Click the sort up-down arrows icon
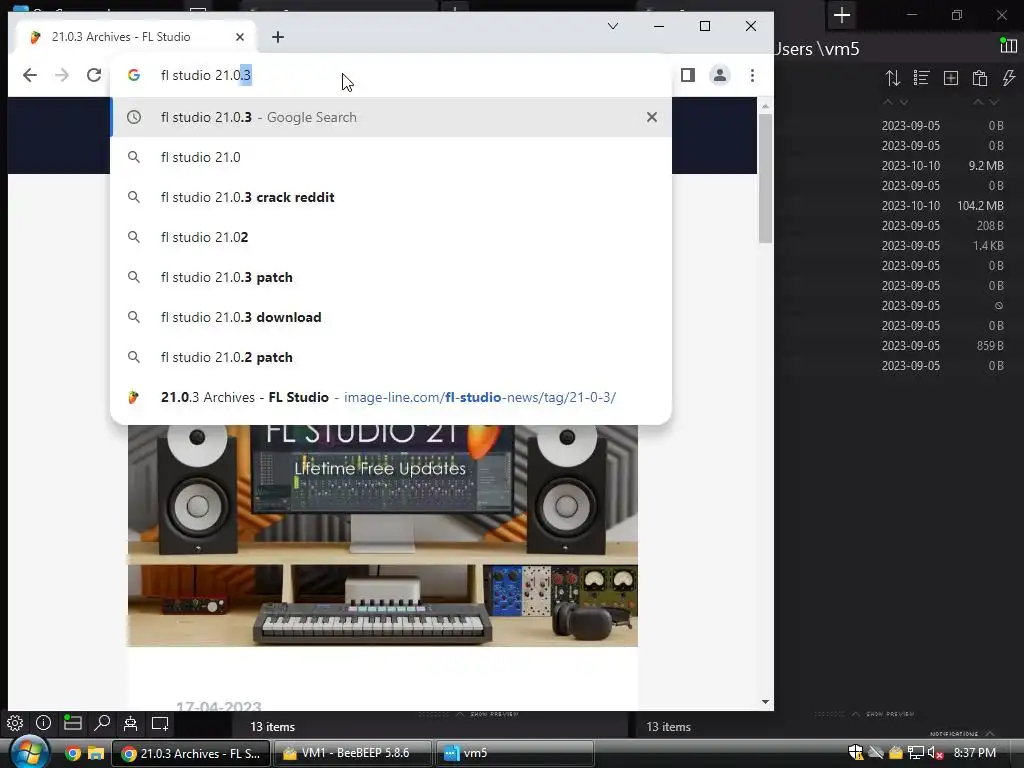This screenshot has width=1024, height=768. tap(893, 78)
